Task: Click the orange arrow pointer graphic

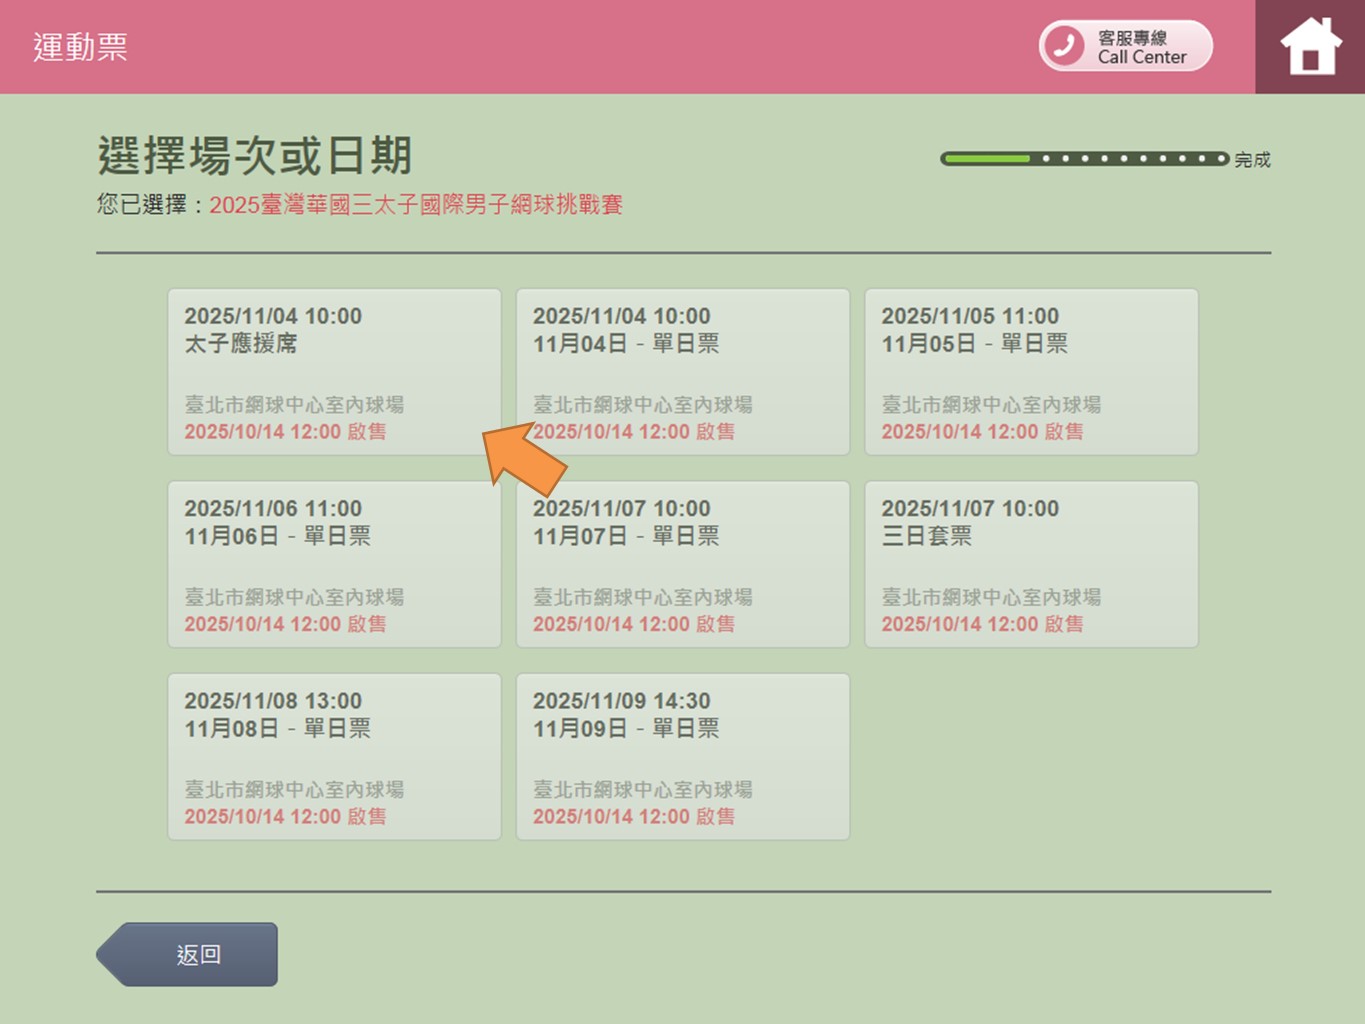Action: 523,458
